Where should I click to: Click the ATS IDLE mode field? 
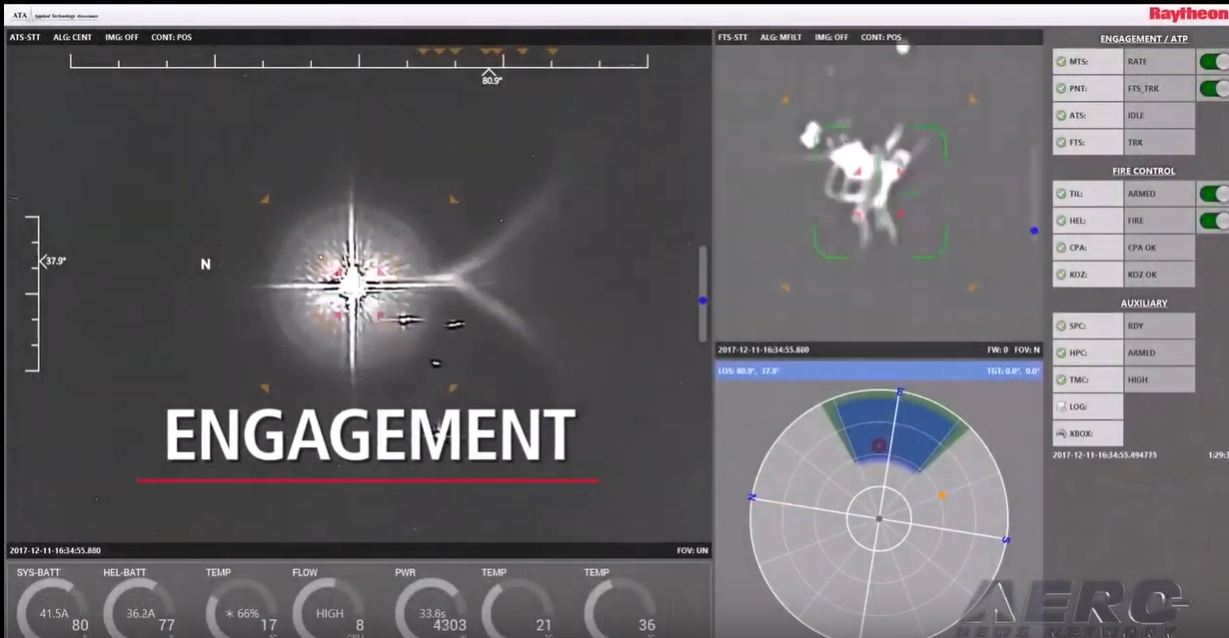1158,116
